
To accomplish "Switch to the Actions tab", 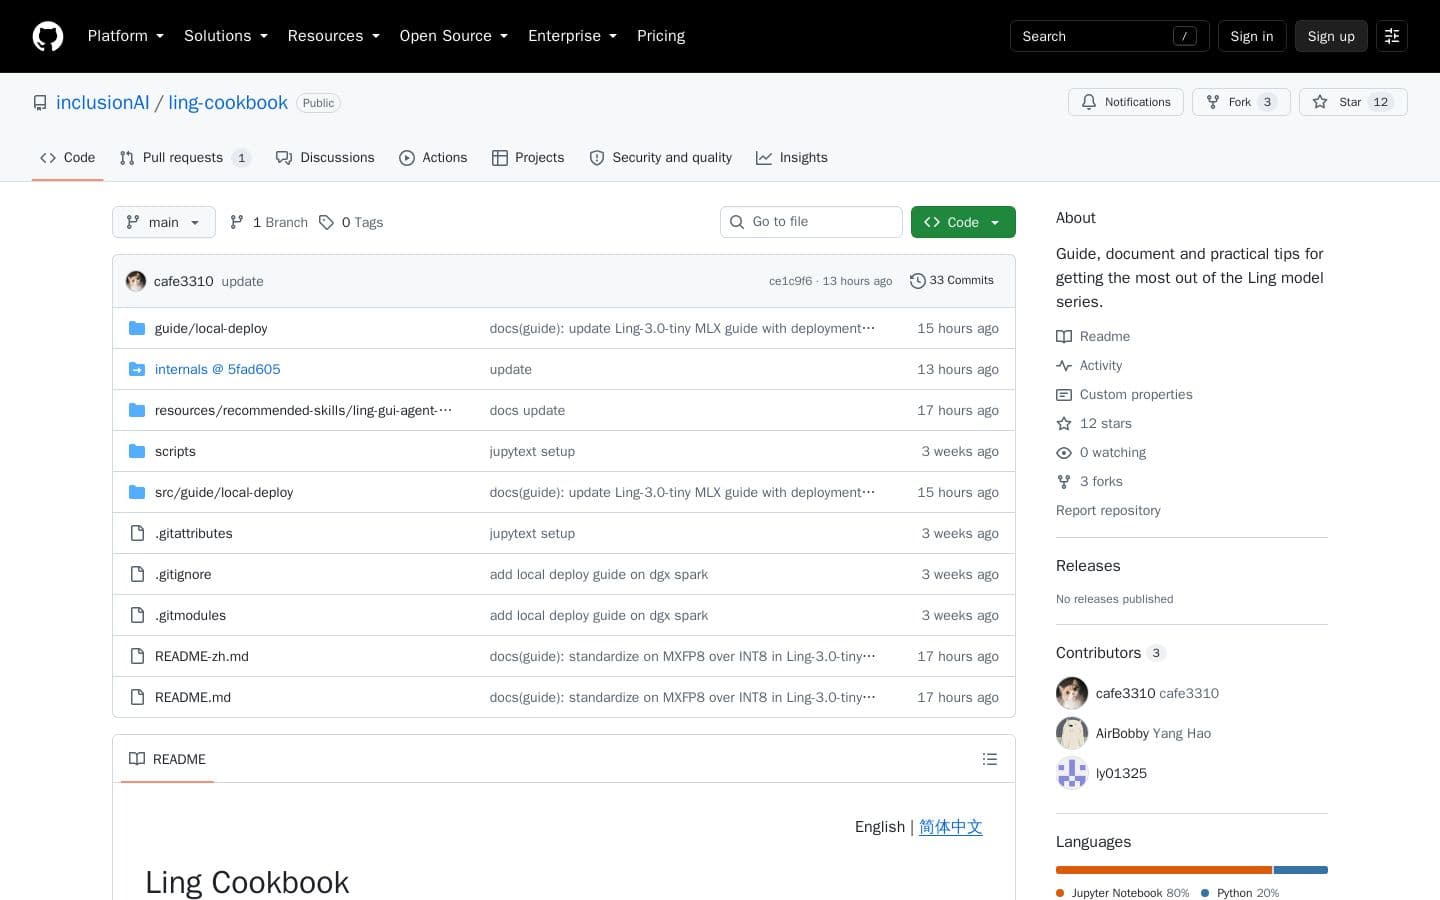I will [433, 157].
